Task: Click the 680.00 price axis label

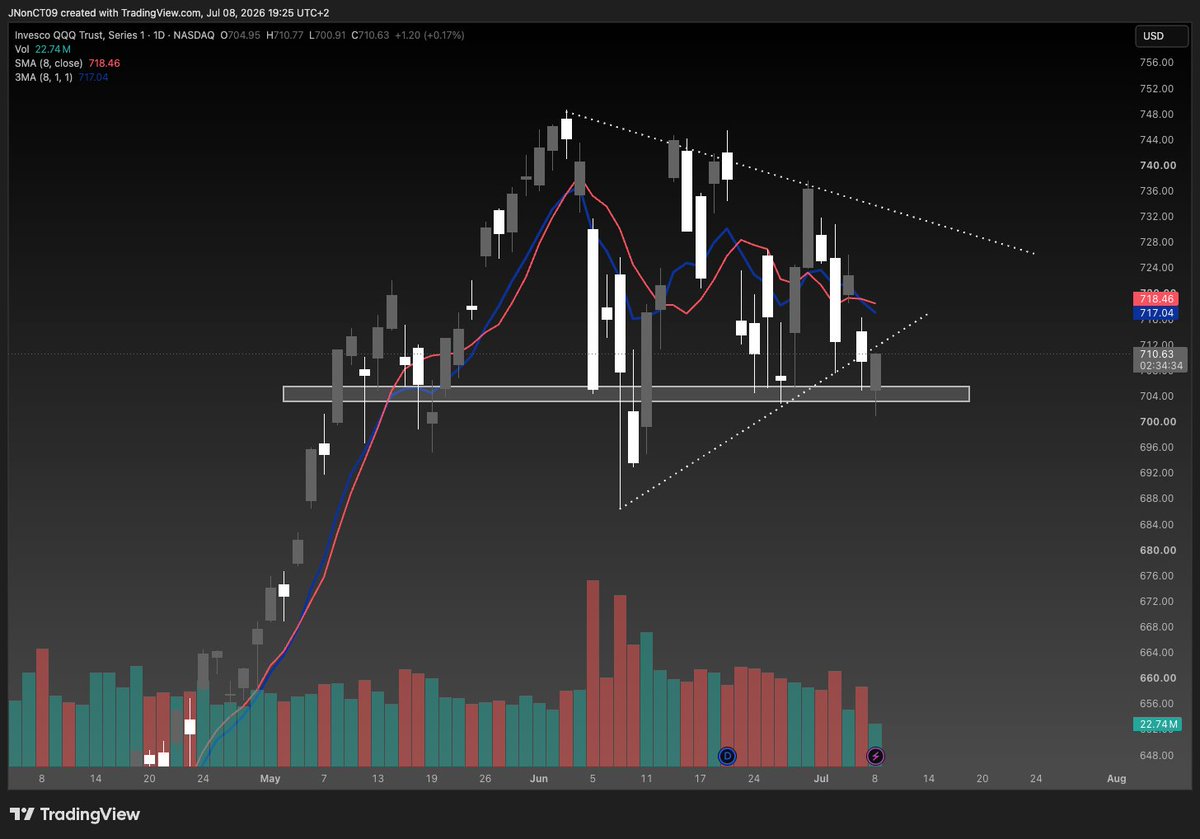Action: pos(1157,550)
